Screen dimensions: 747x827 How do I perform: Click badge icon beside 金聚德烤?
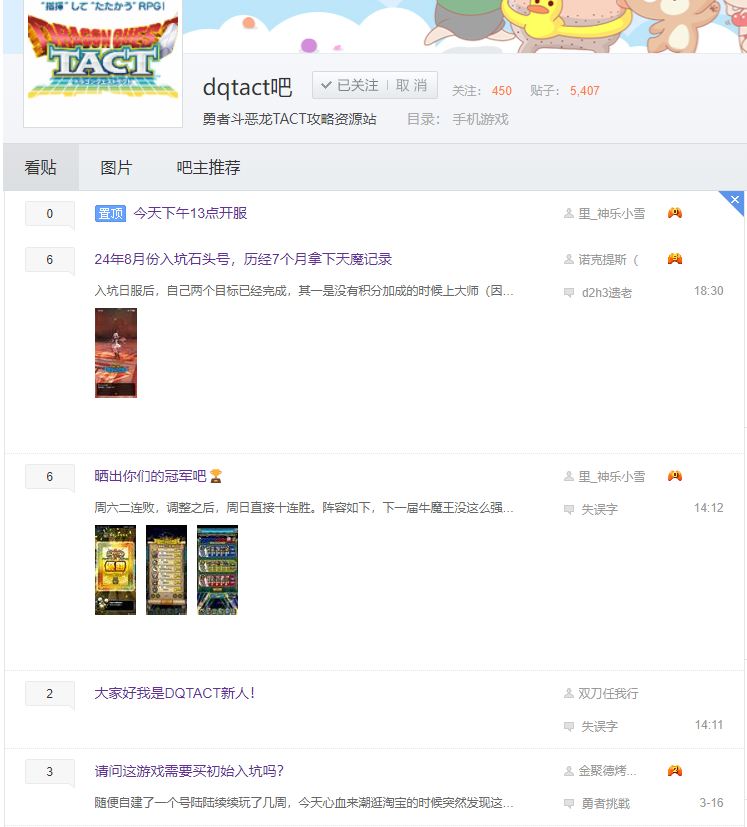point(675,771)
